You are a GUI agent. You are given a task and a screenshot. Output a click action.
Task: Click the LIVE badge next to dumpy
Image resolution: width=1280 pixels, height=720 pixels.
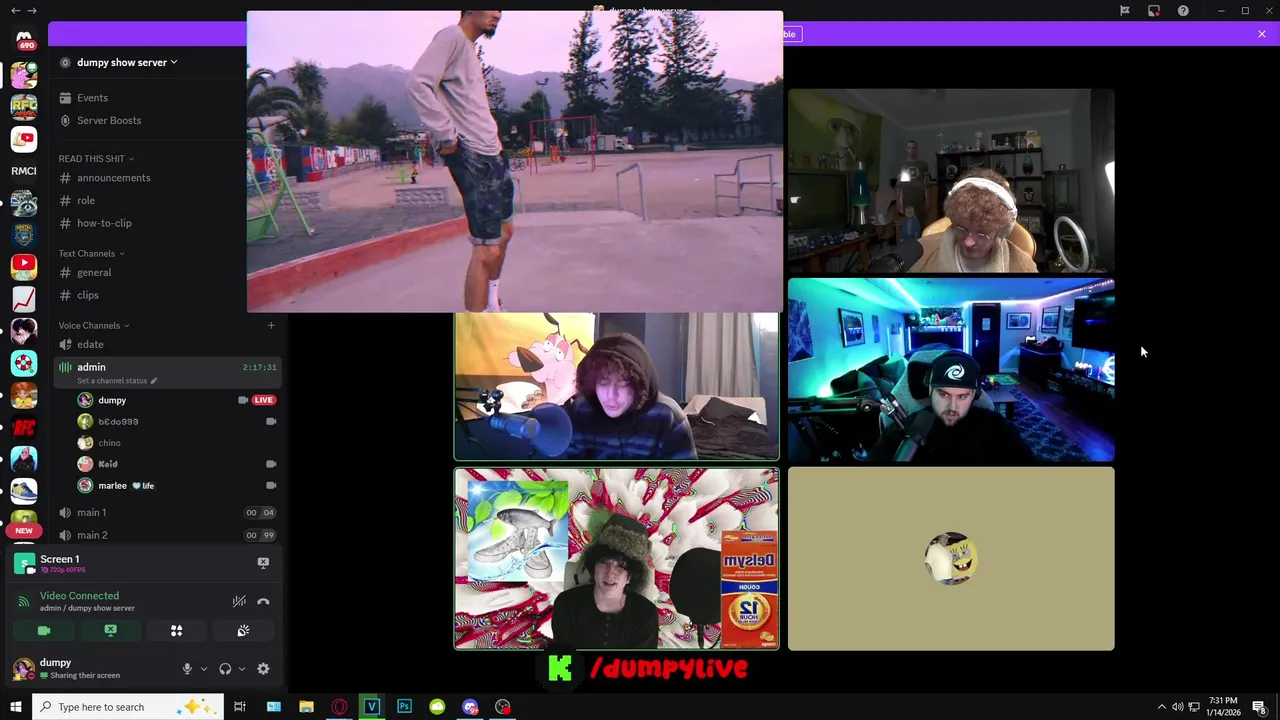point(264,400)
